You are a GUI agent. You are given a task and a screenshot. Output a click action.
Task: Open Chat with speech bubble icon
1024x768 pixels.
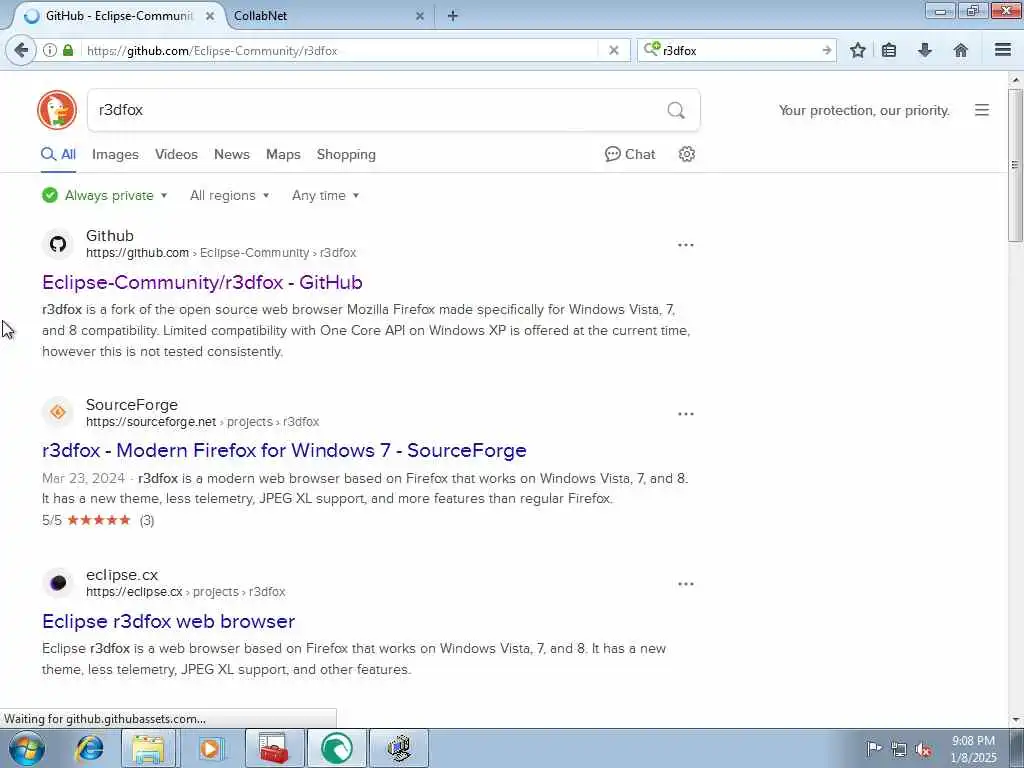click(x=630, y=154)
